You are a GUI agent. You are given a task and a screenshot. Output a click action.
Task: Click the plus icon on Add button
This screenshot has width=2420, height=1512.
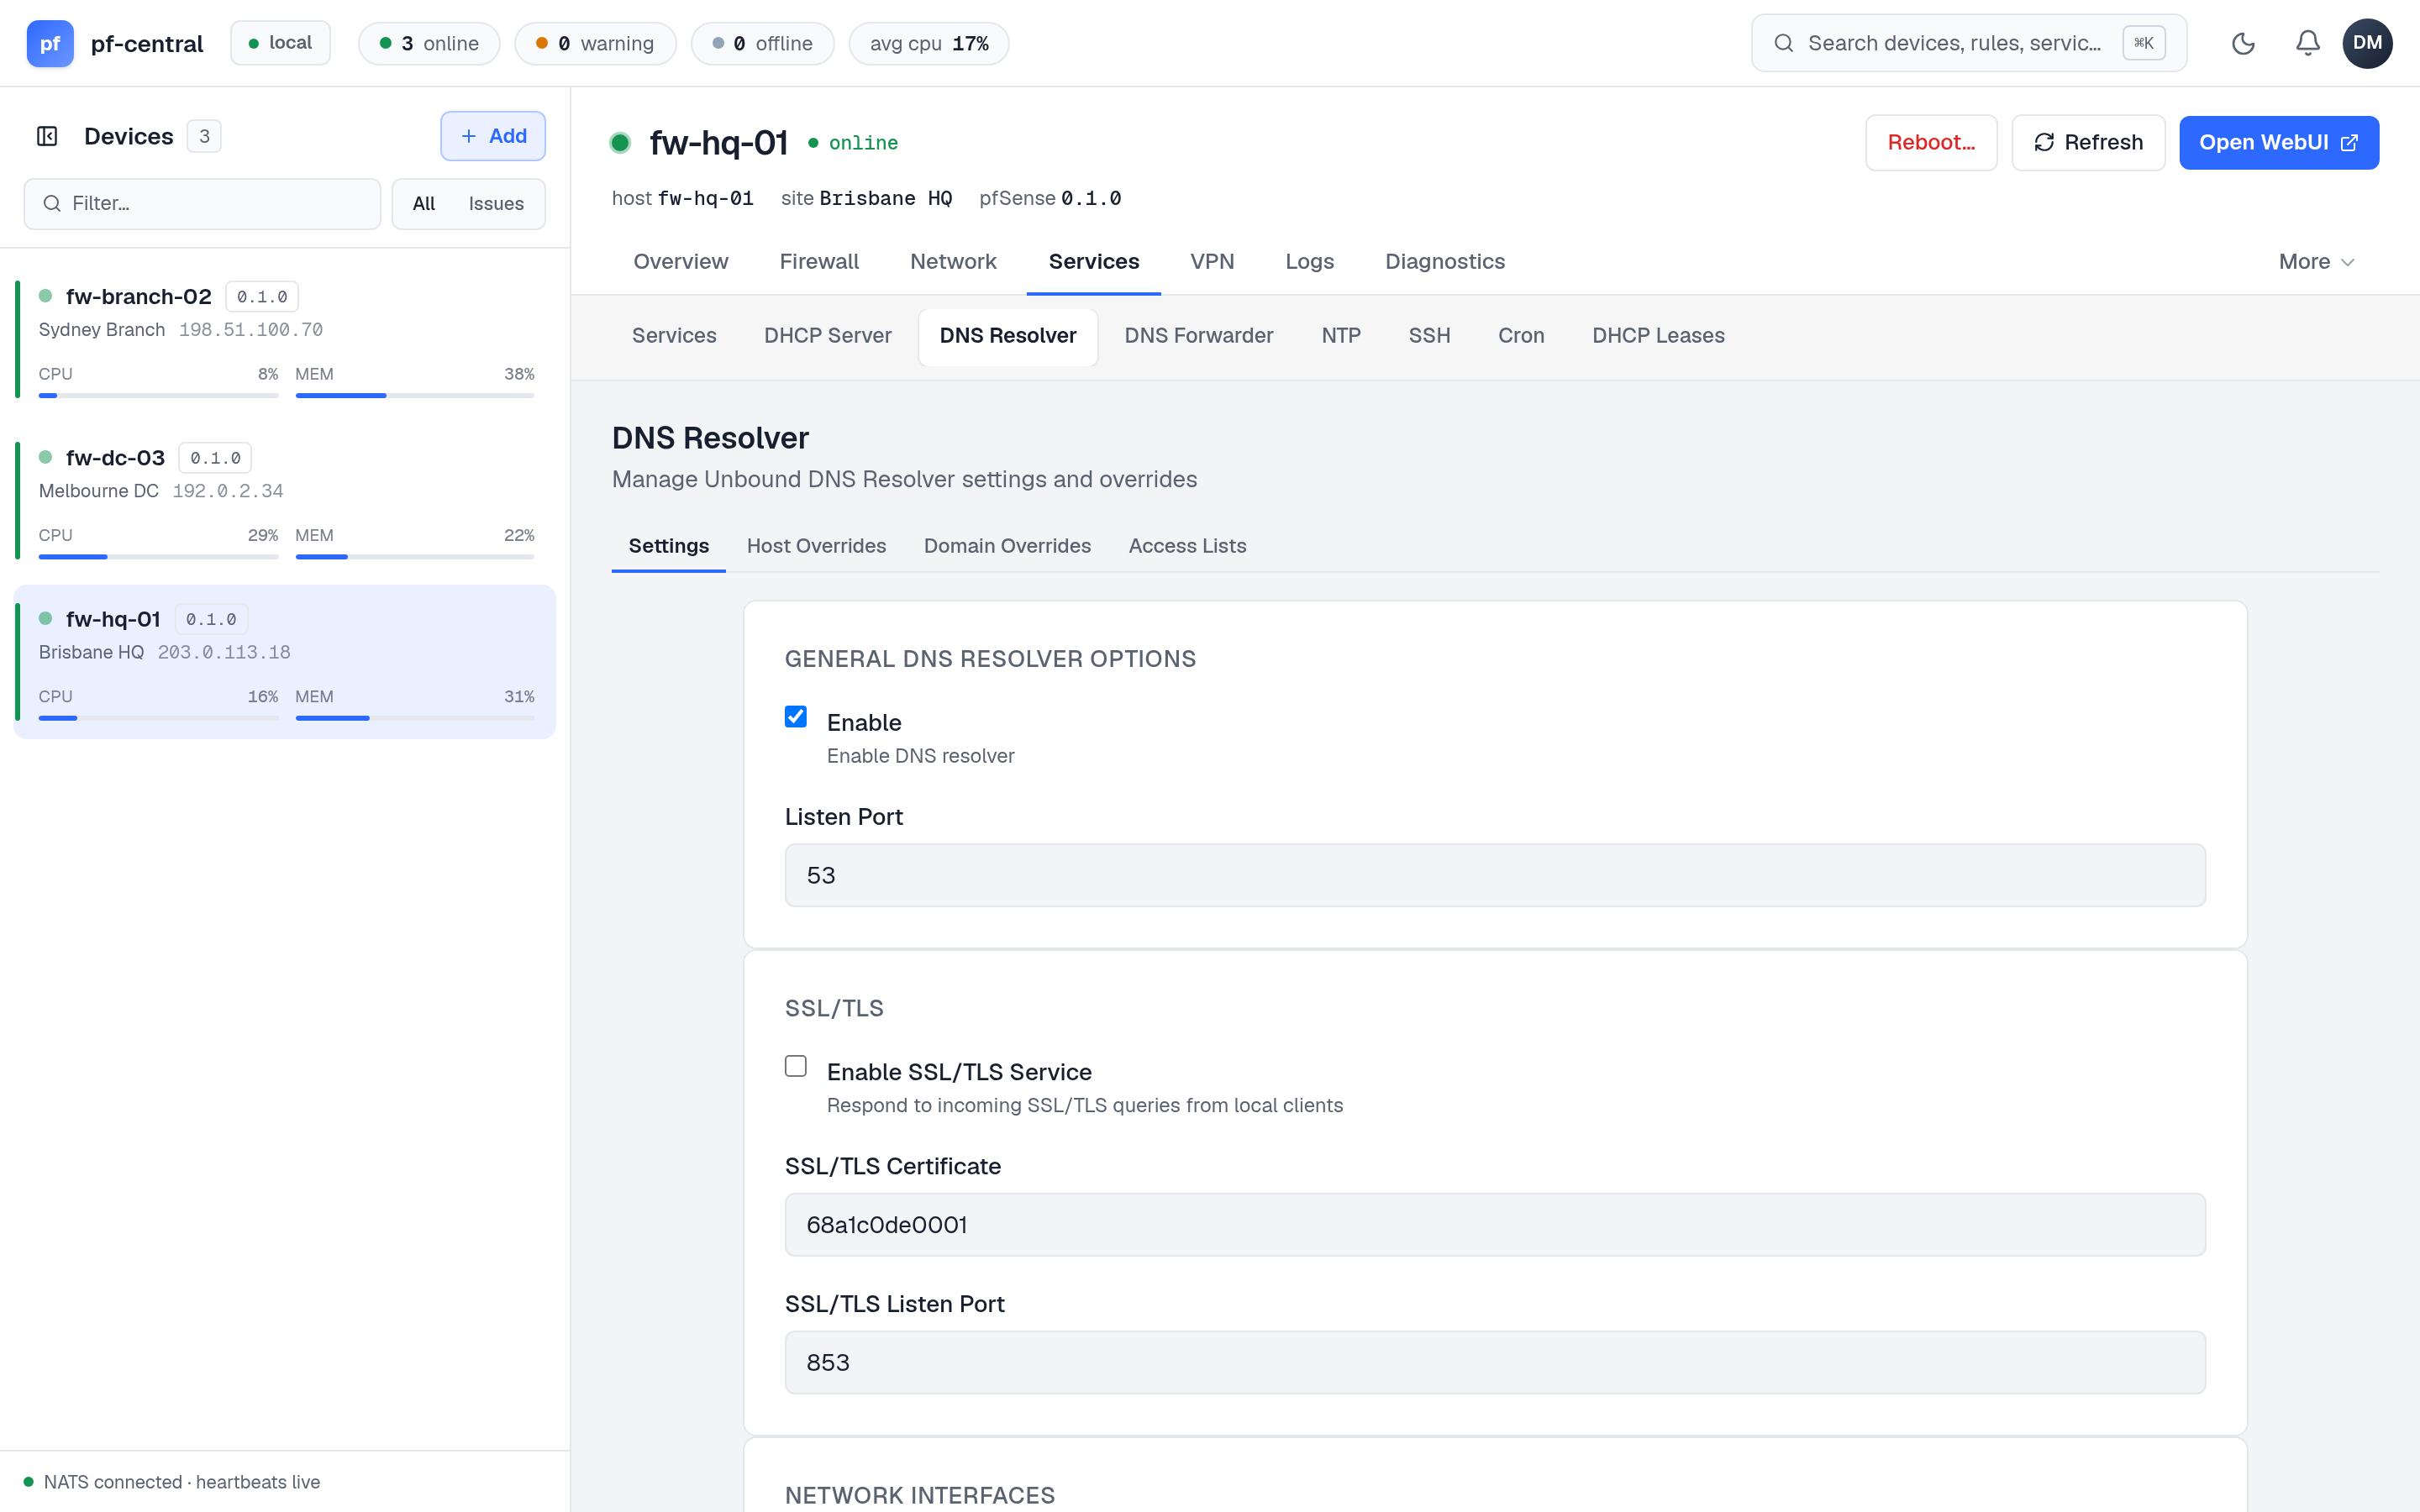click(468, 136)
